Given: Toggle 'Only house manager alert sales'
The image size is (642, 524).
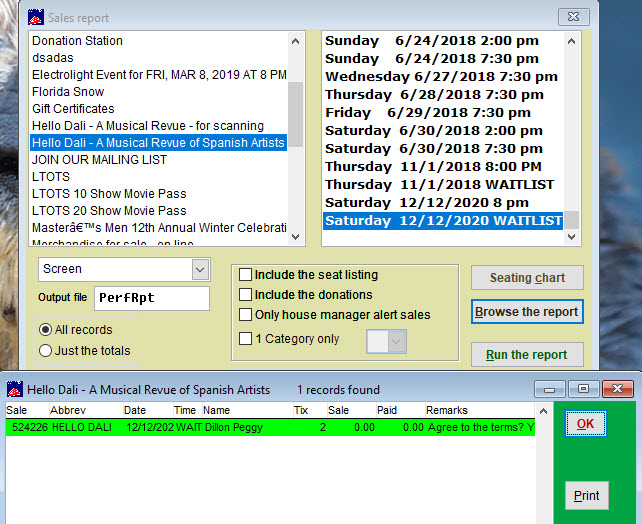Looking at the screenshot, I should (x=246, y=315).
